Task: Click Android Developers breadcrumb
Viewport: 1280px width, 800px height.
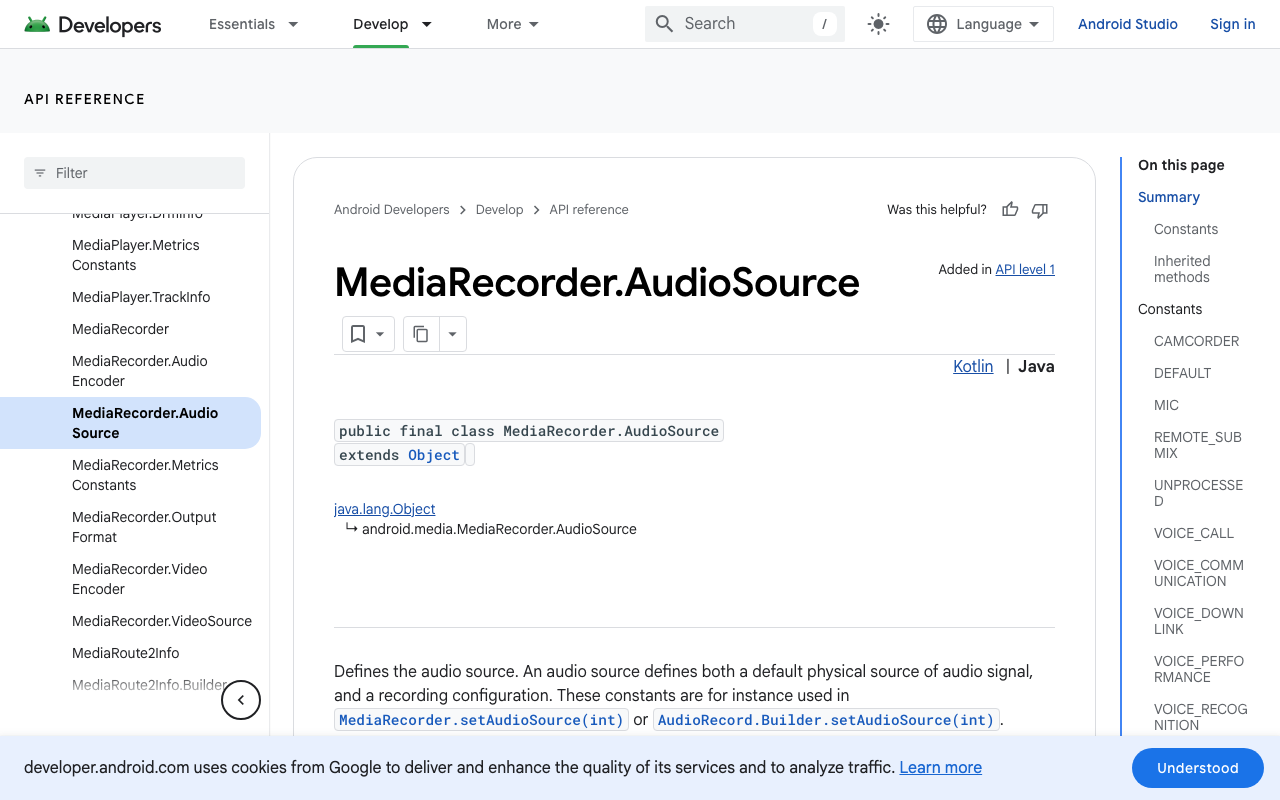Action: click(392, 209)
